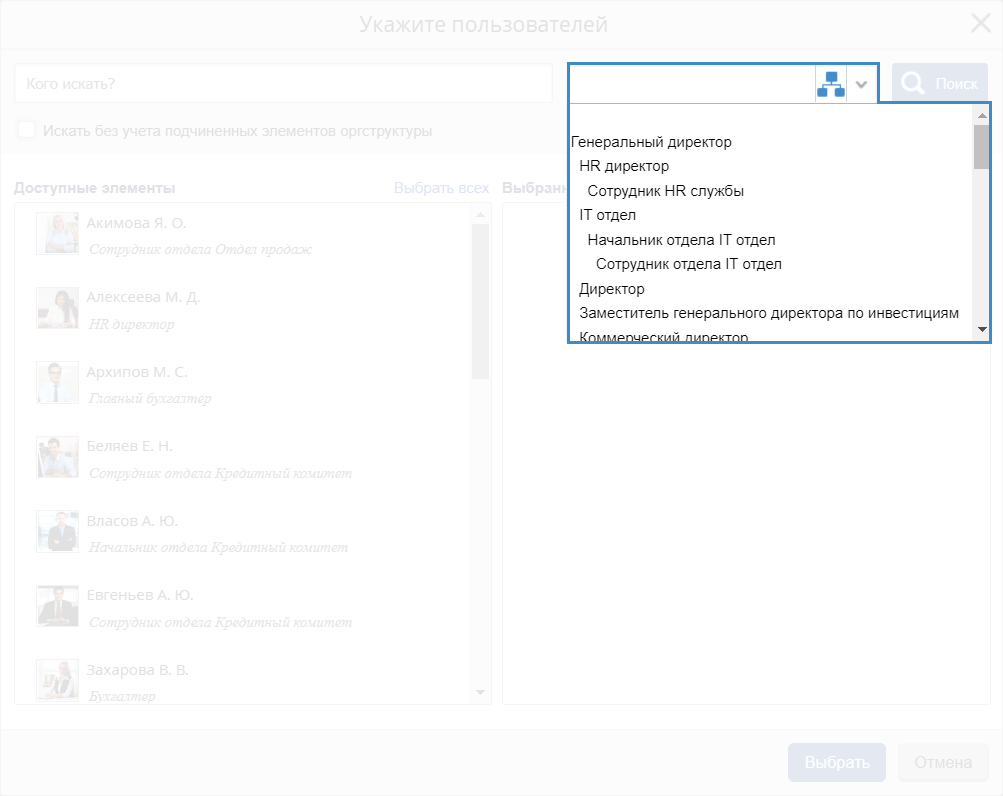This screenshot has width=1003, height=796.
Task: Focus the 'Кого искать?' search field
Action: click(x=283, y=83)
